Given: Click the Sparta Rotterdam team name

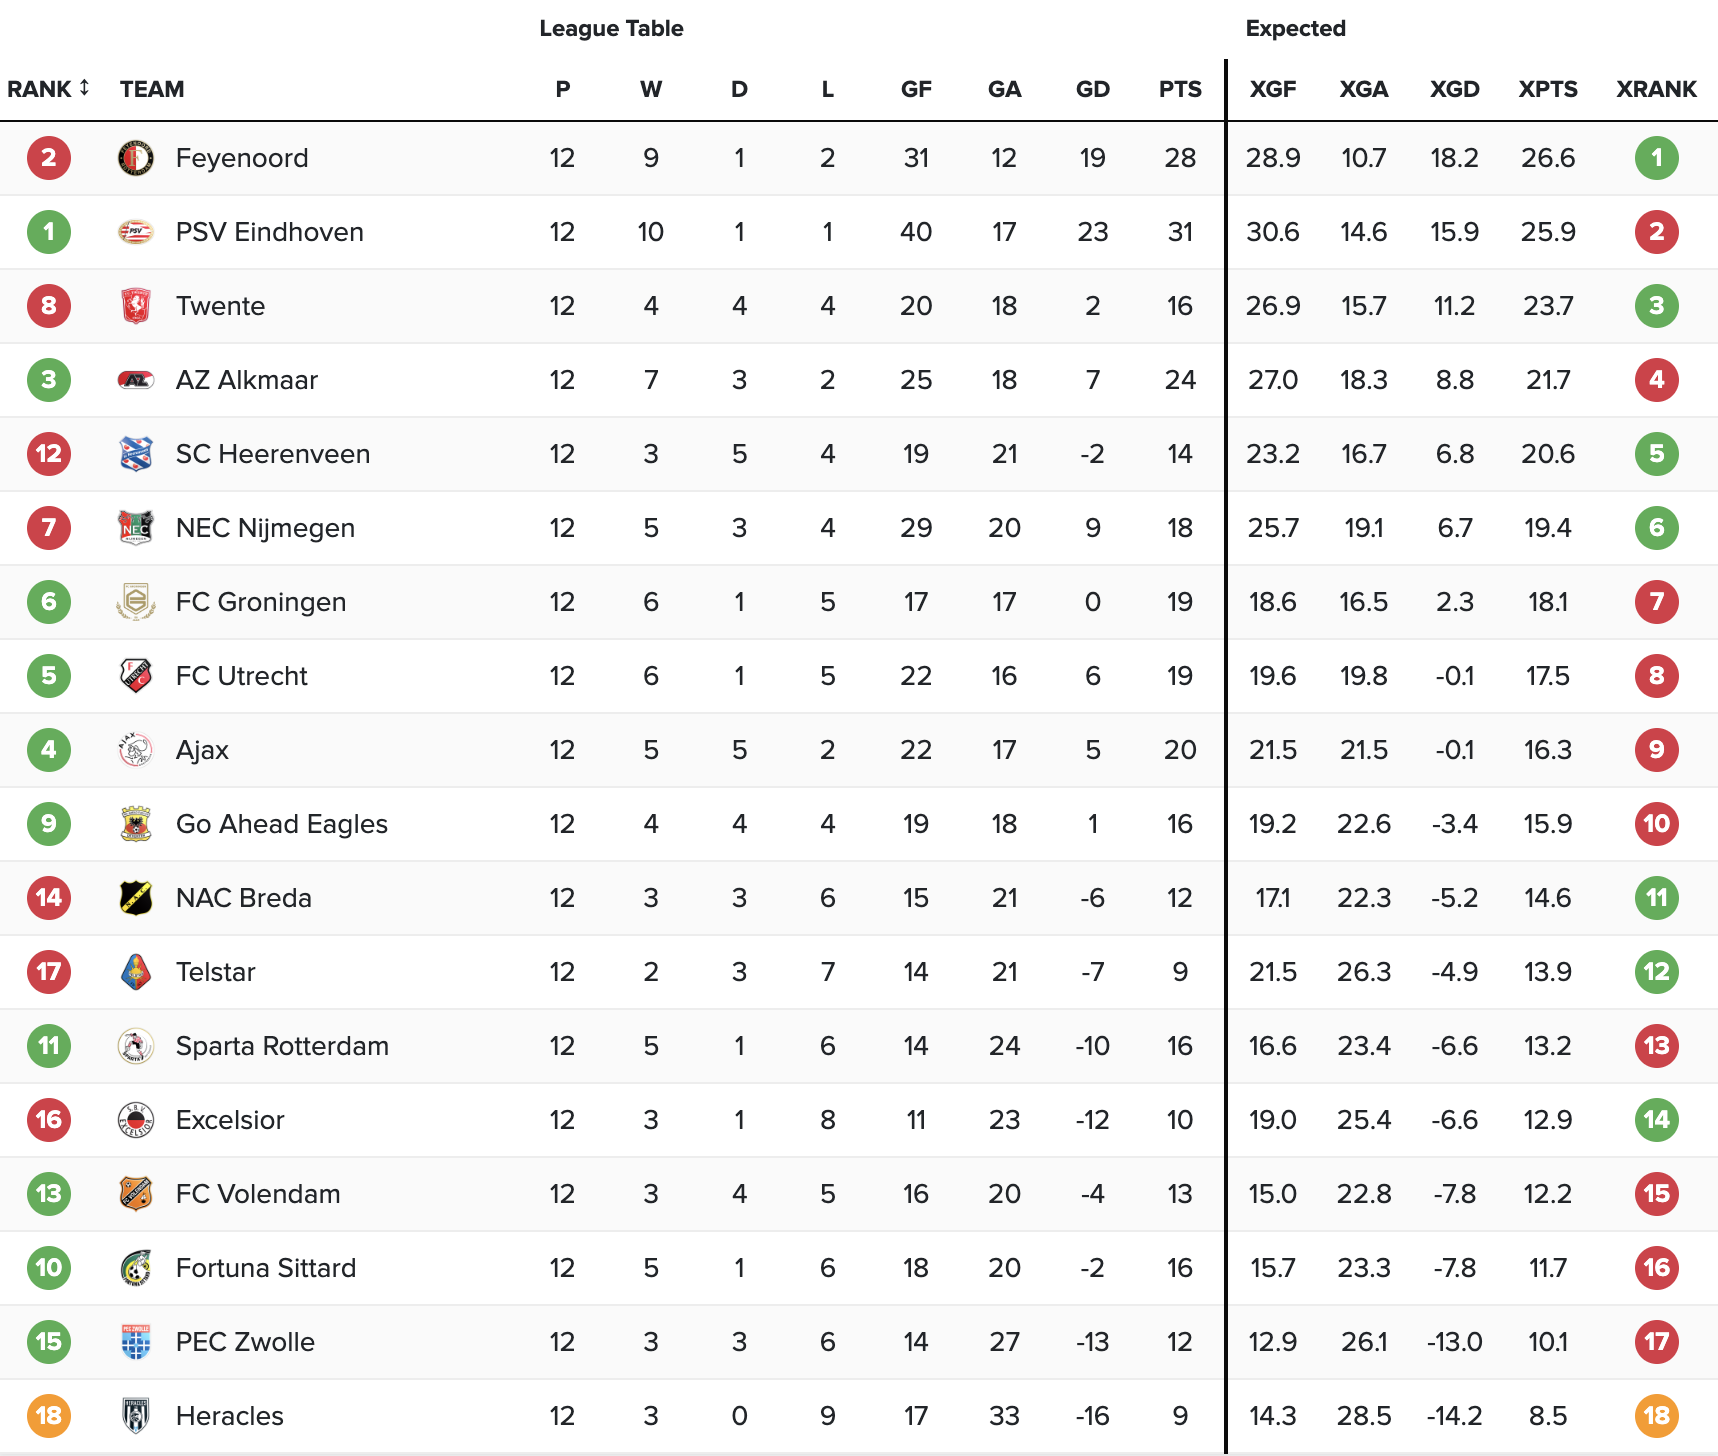Looking at the screenshot, I should (x=282, y=1046).
